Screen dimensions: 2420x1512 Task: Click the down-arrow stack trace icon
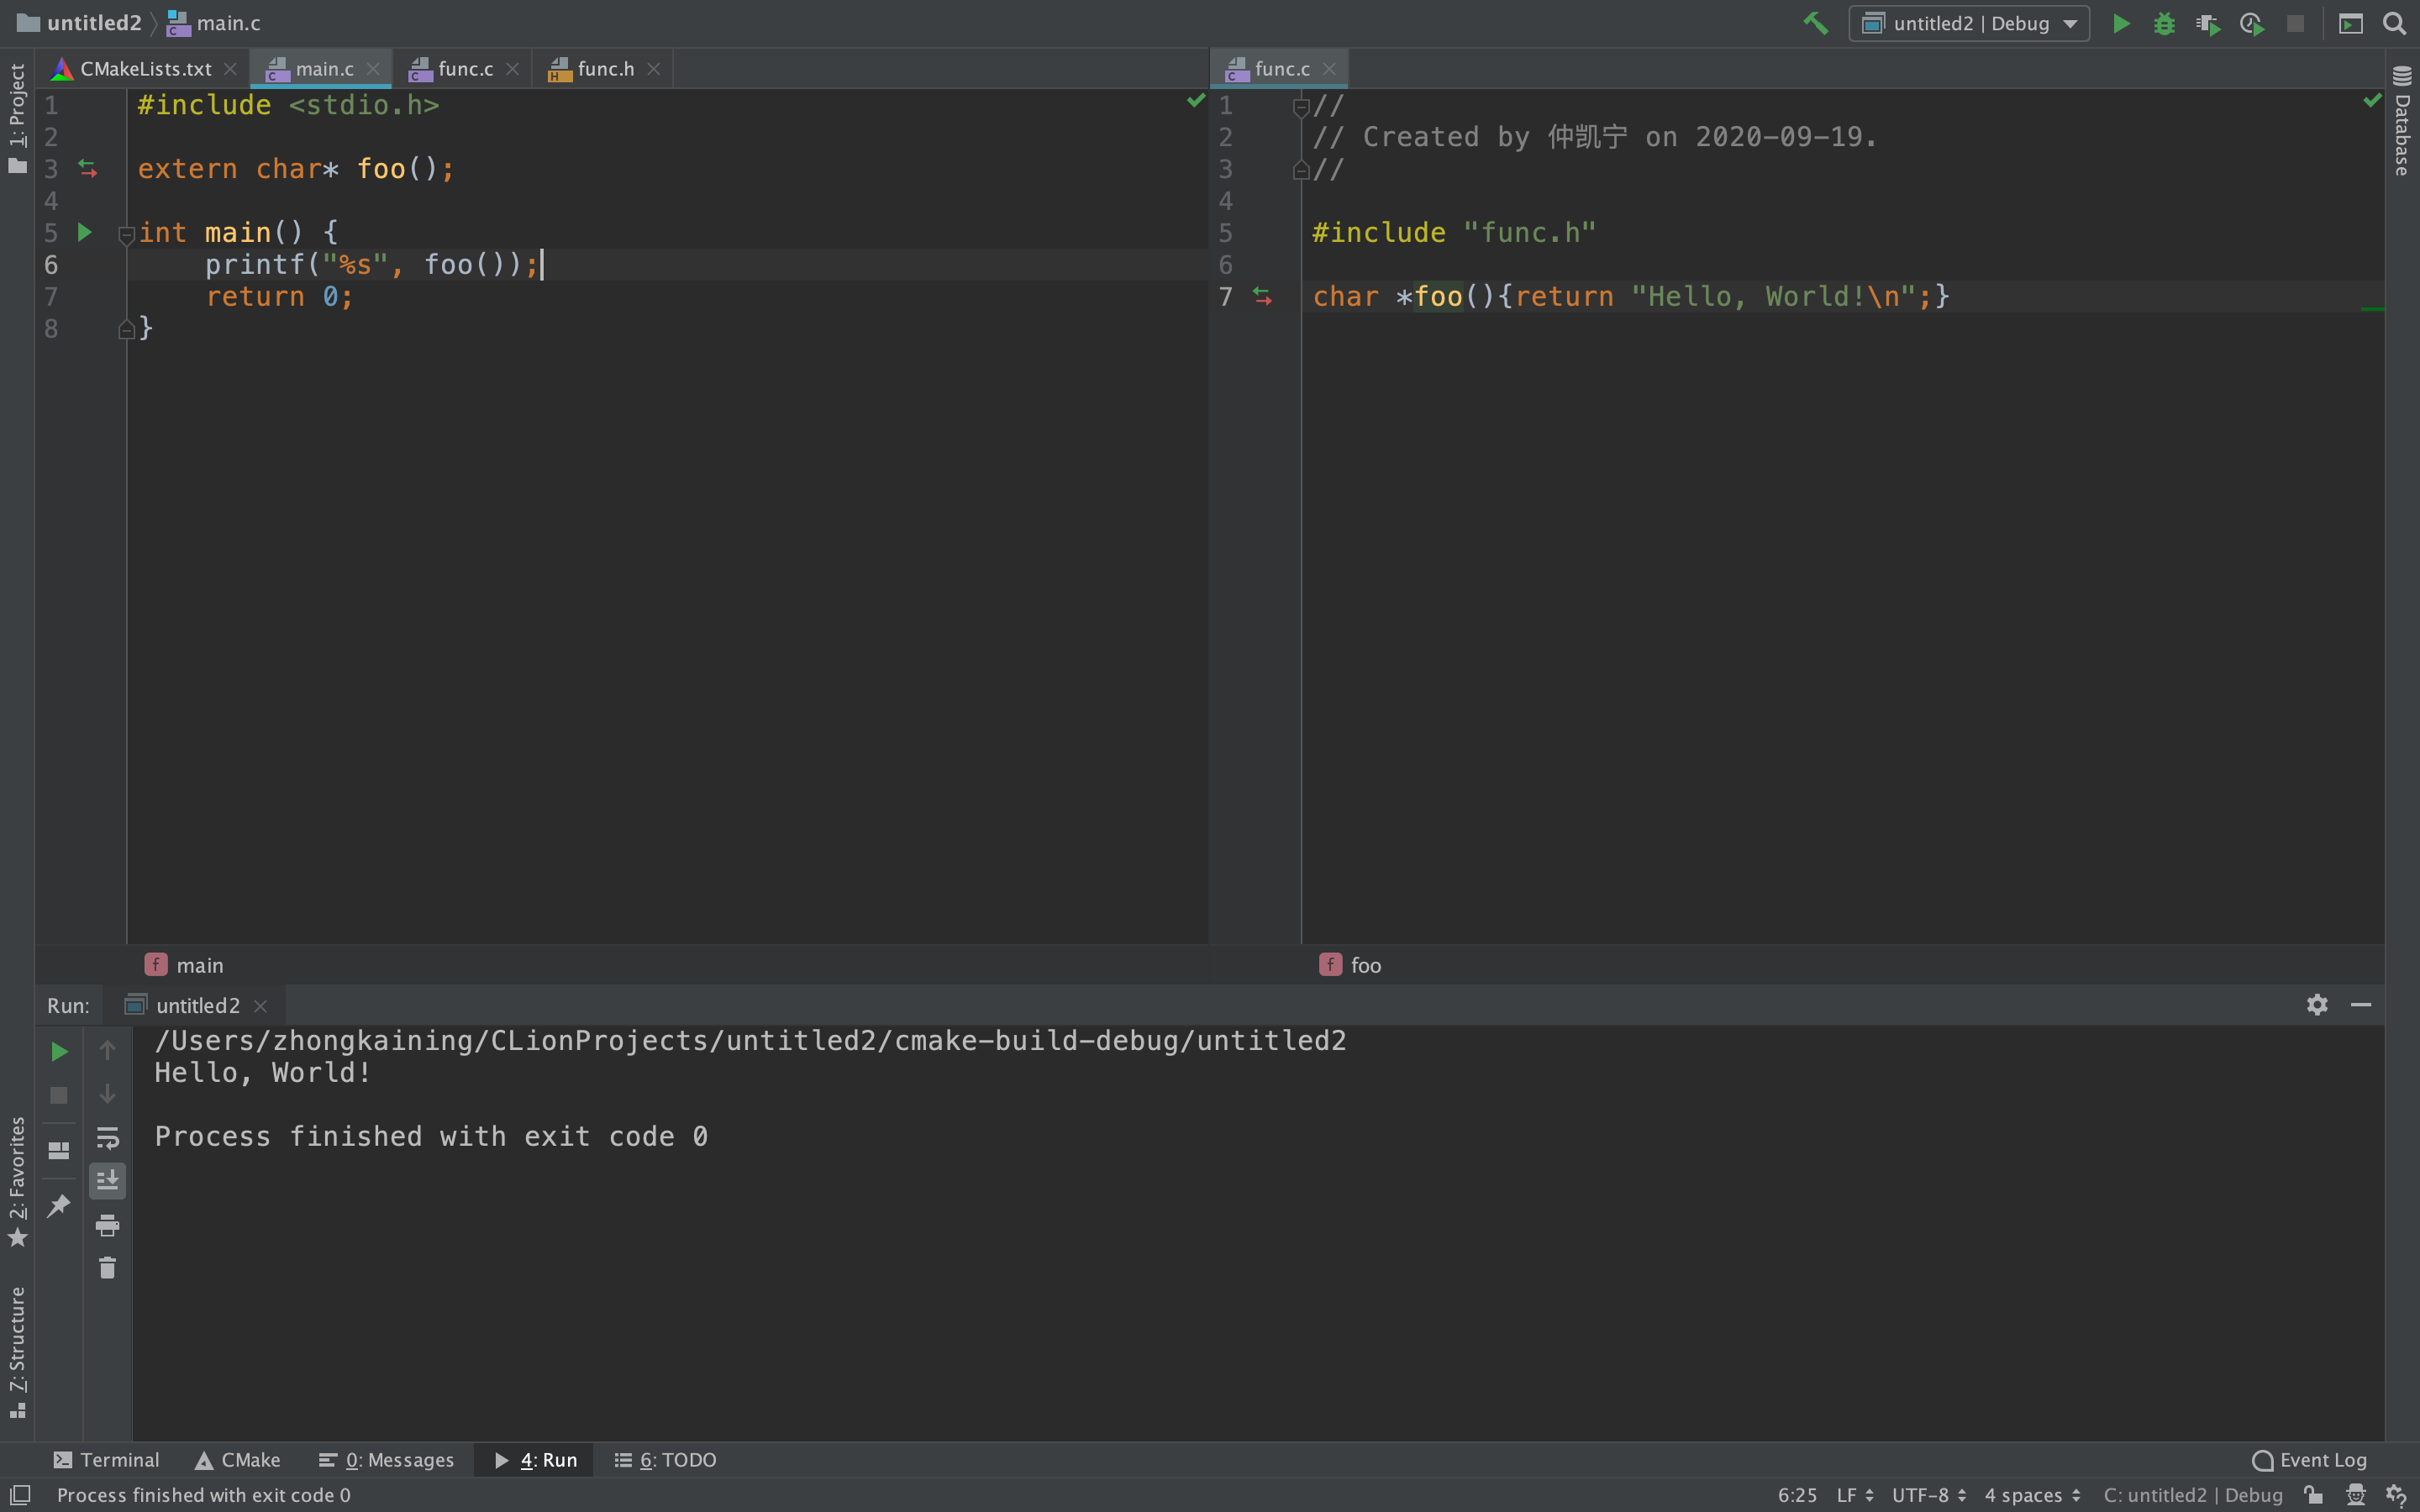tap(107, 1094)
